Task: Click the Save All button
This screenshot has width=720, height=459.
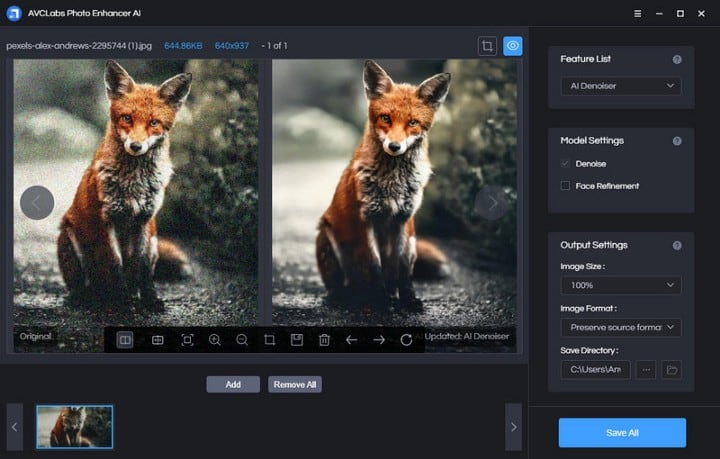Action: [x=622, y=433]
